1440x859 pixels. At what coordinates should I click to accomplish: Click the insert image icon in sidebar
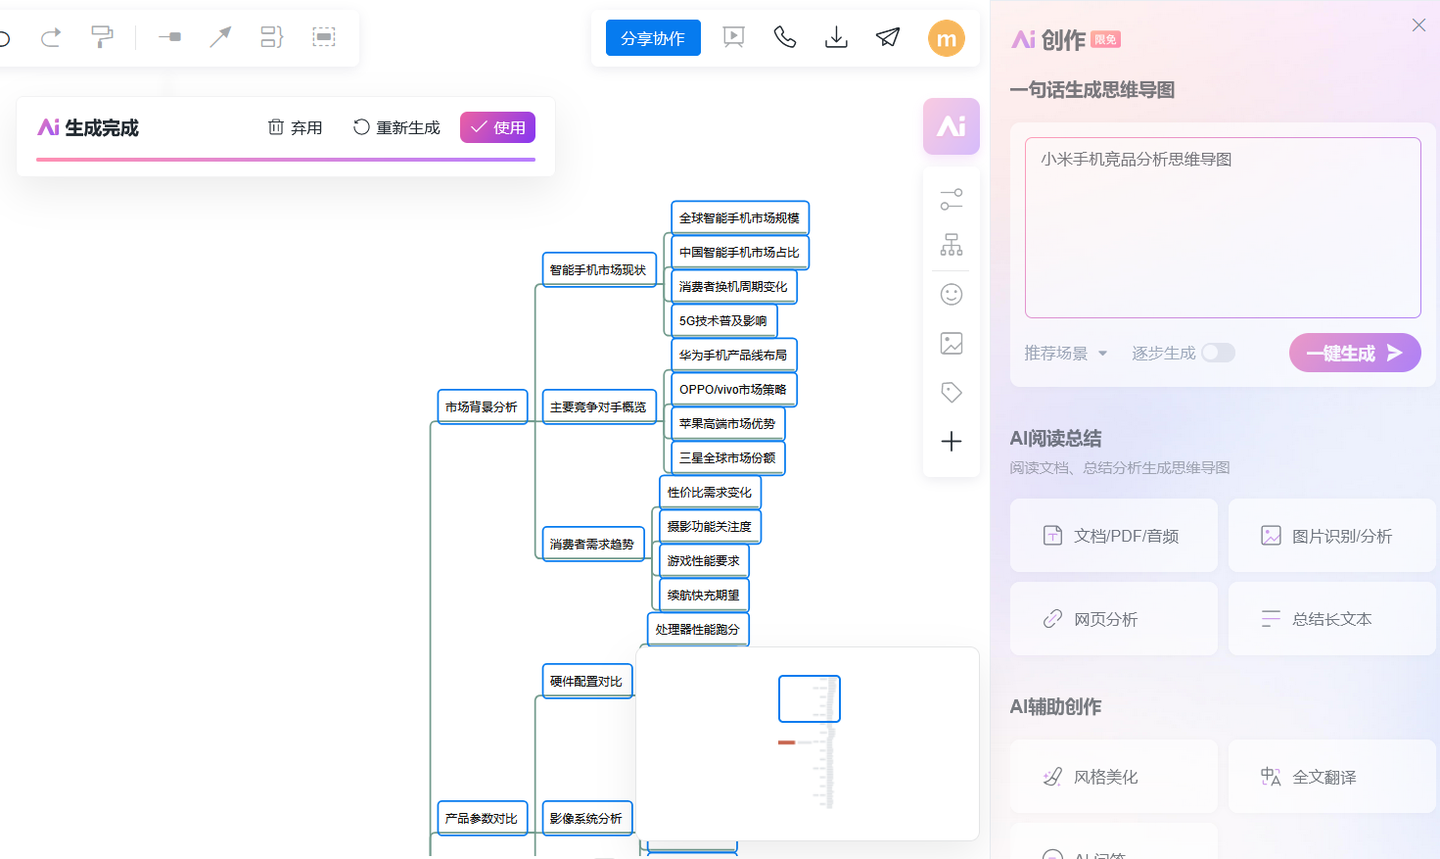tap(951, 343)
